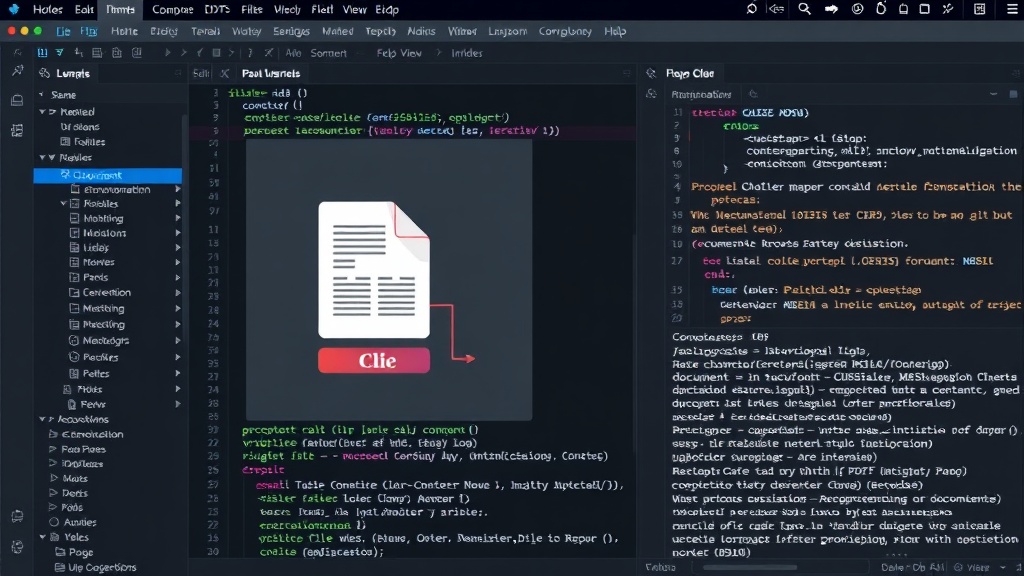1024x576 pixels.
Task: Collapse the Rtumpoatiow section using its chevron
Action: click(993, 94)
